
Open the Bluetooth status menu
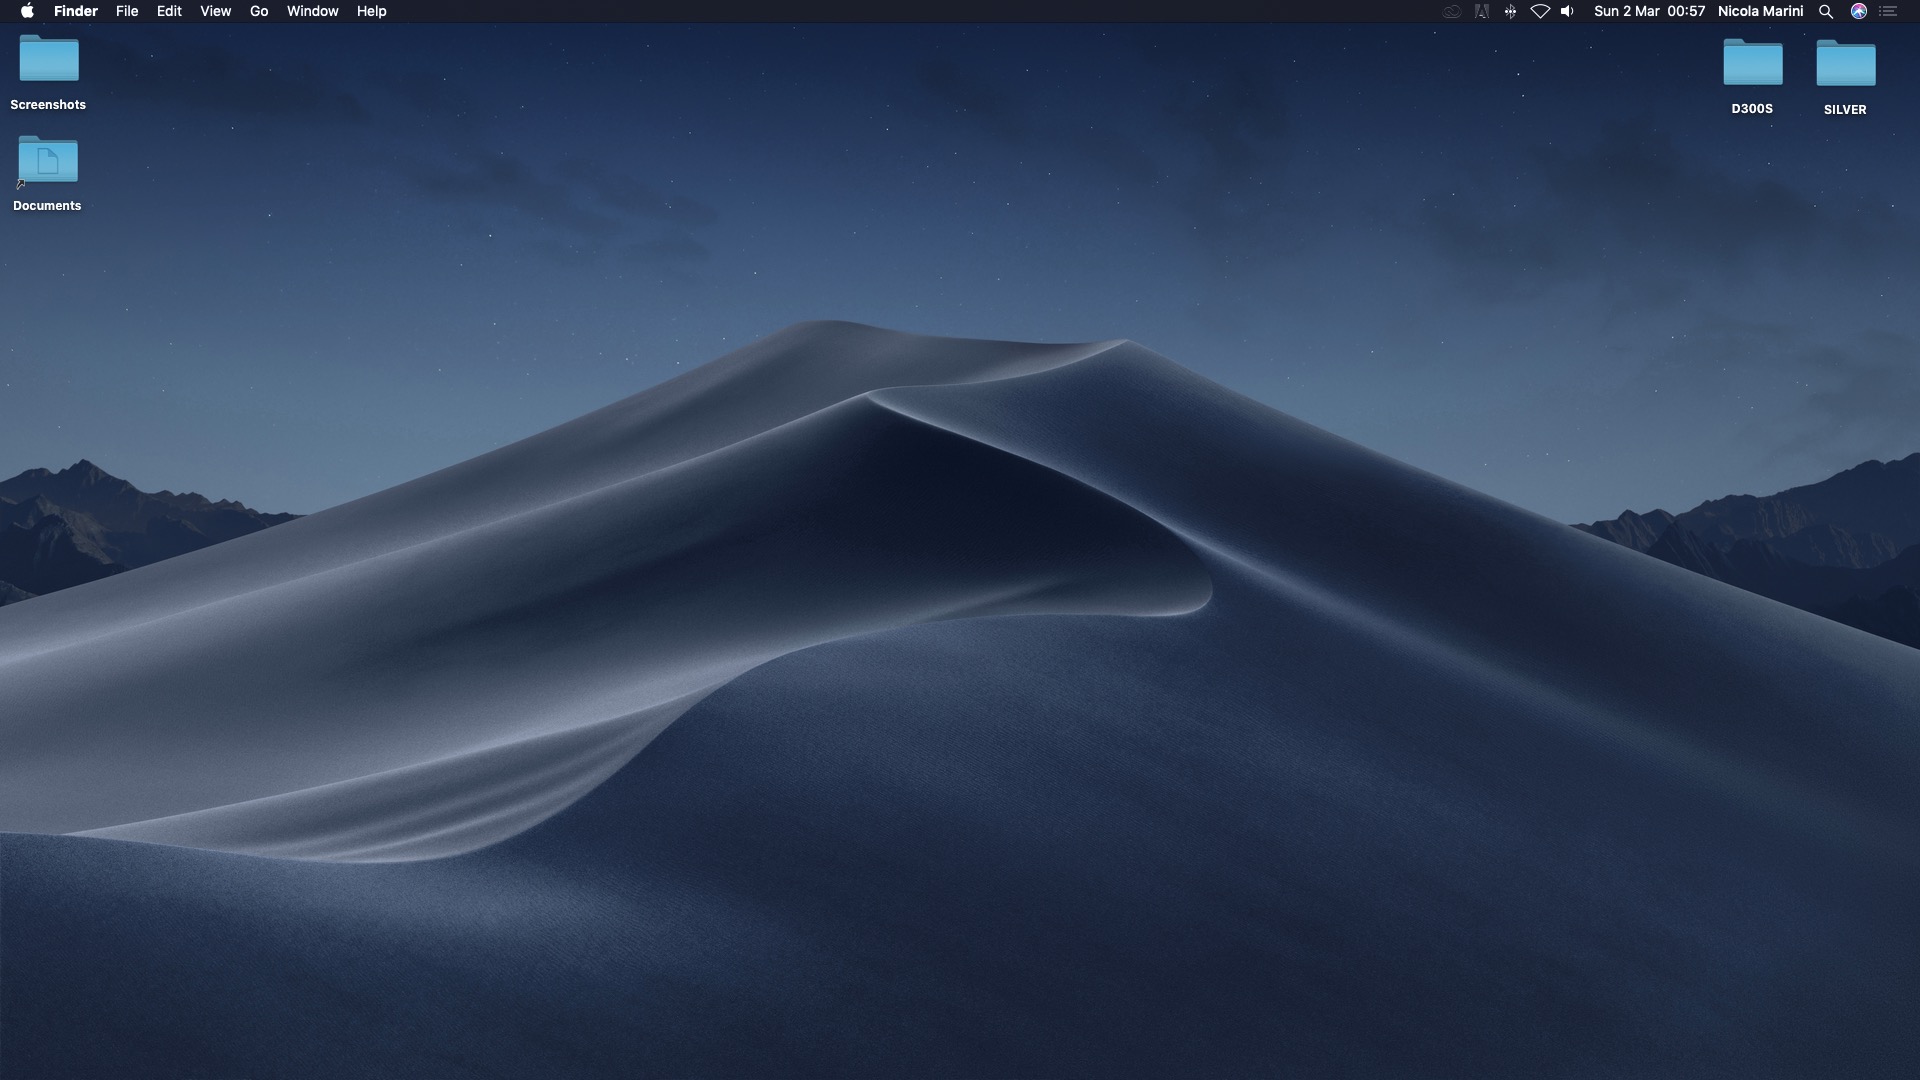click(1510, 11)
